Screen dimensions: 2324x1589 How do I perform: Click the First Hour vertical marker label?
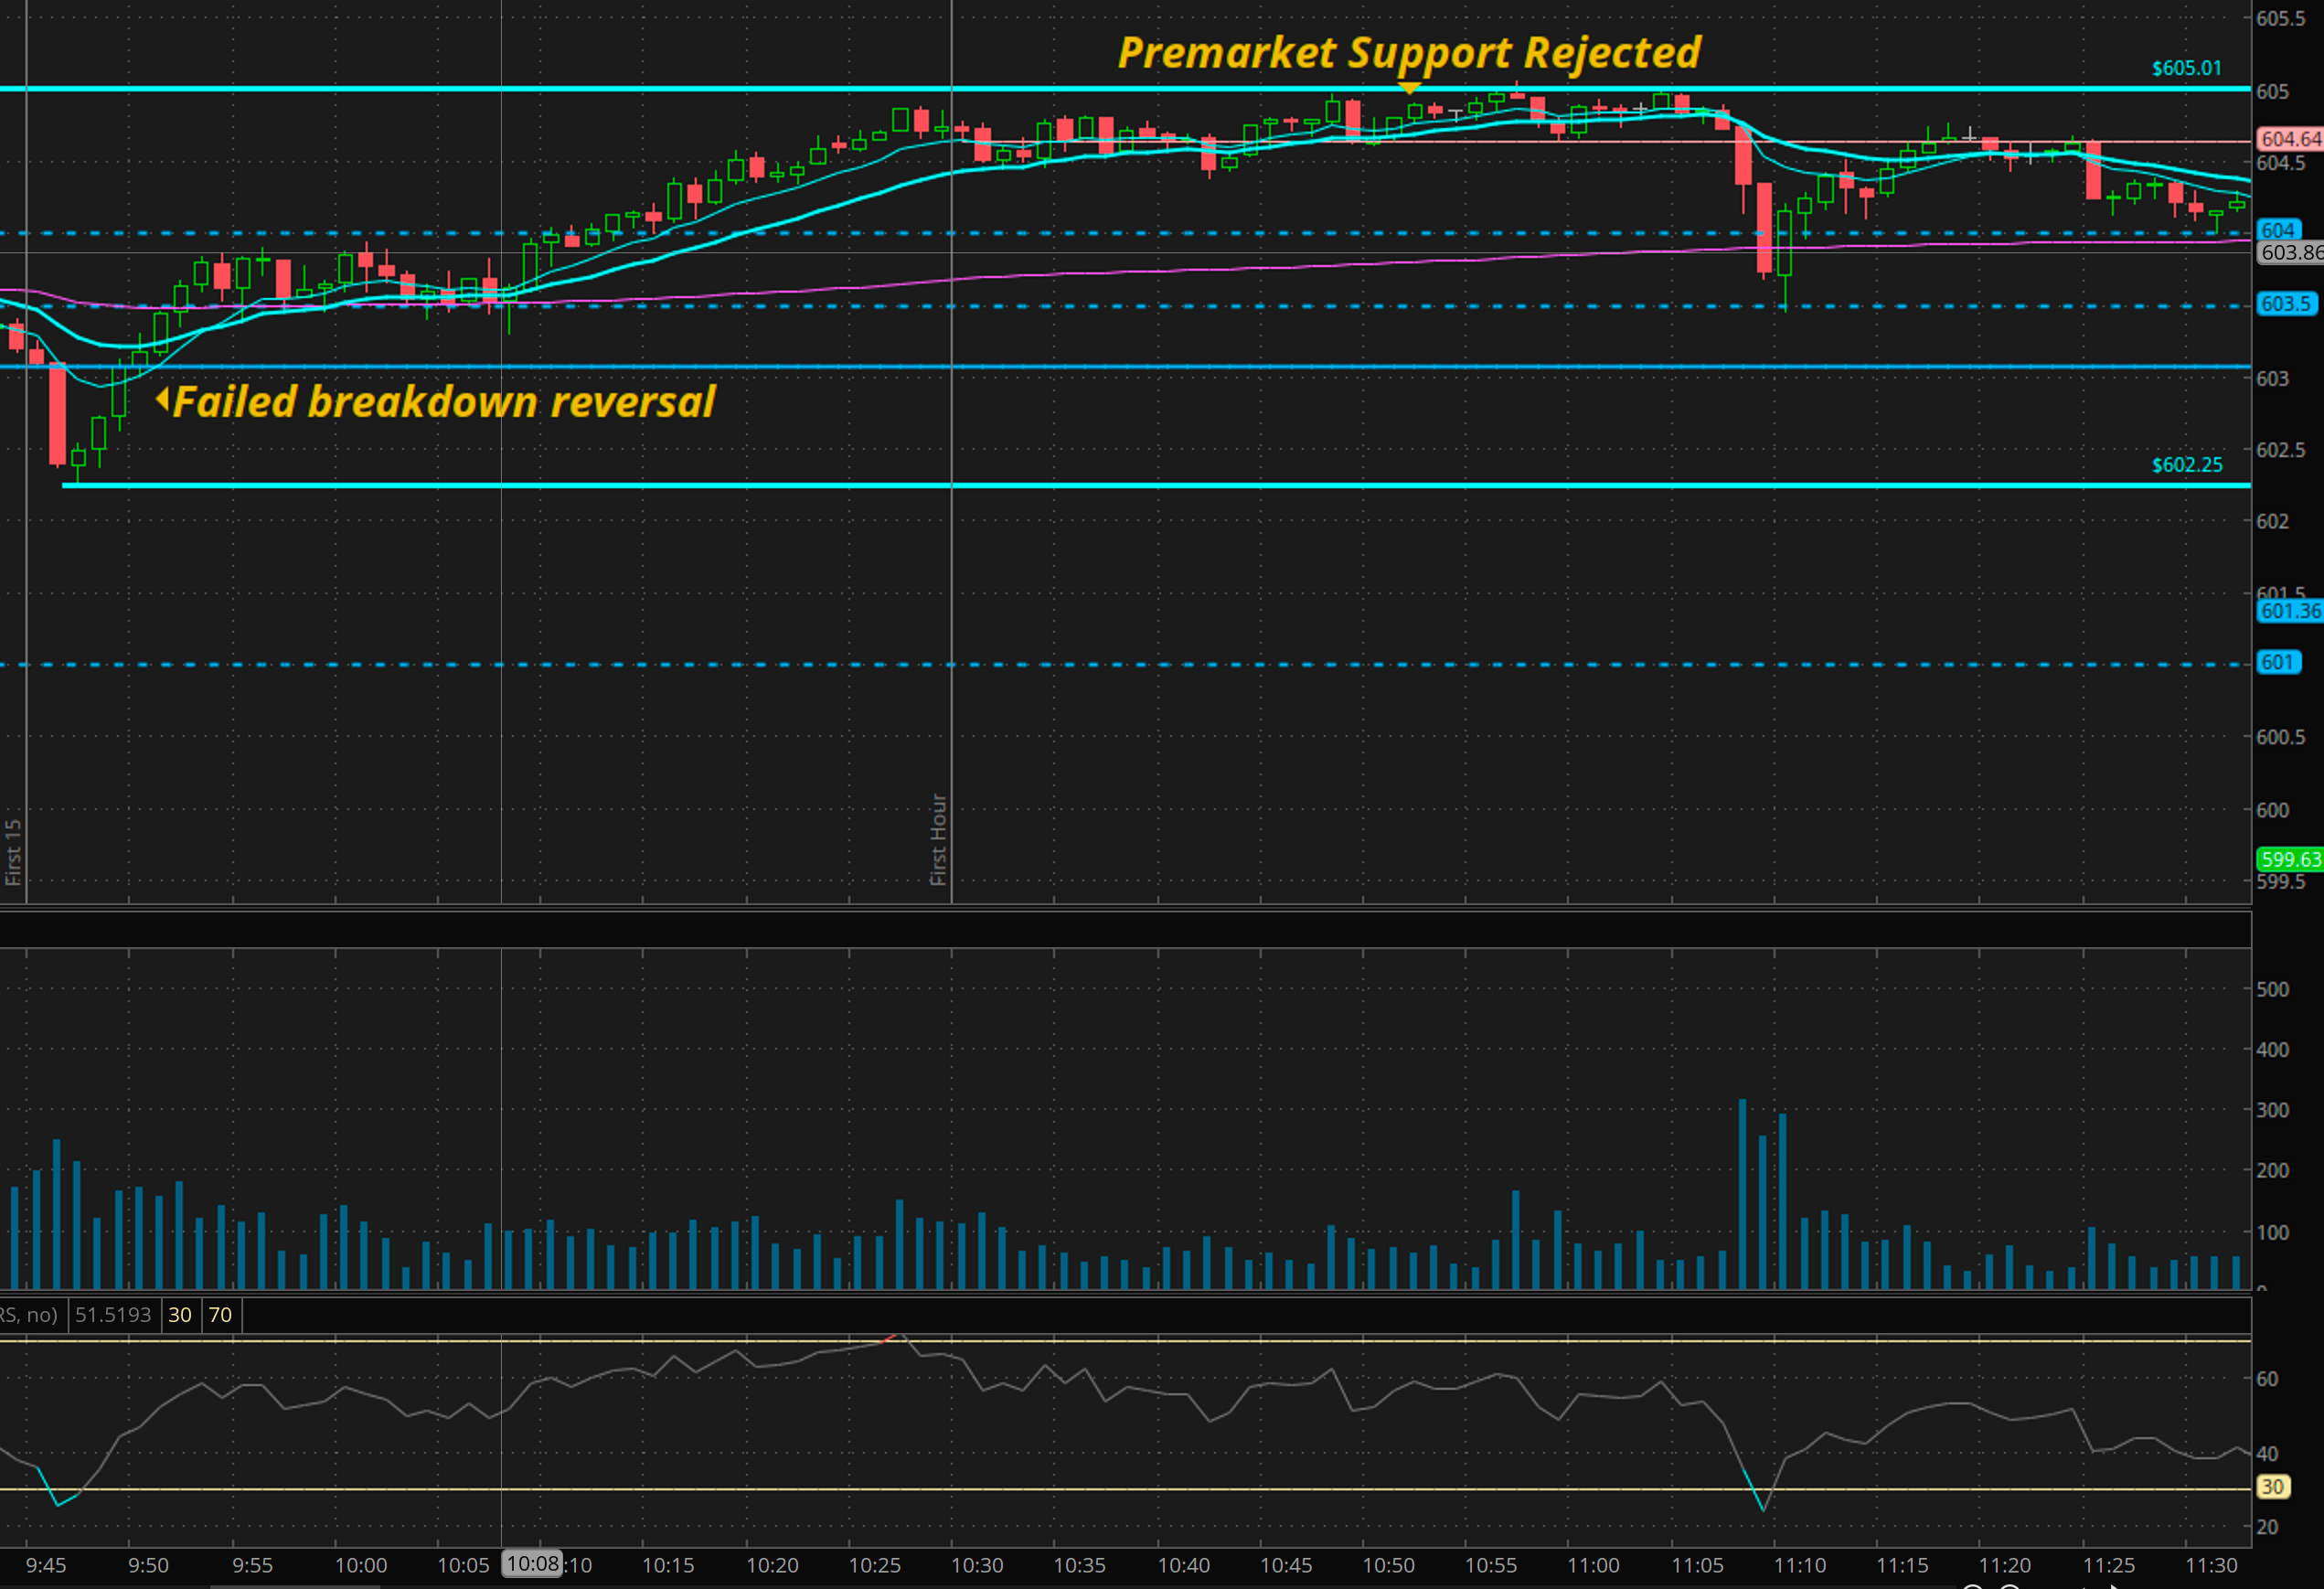(938, 839)
